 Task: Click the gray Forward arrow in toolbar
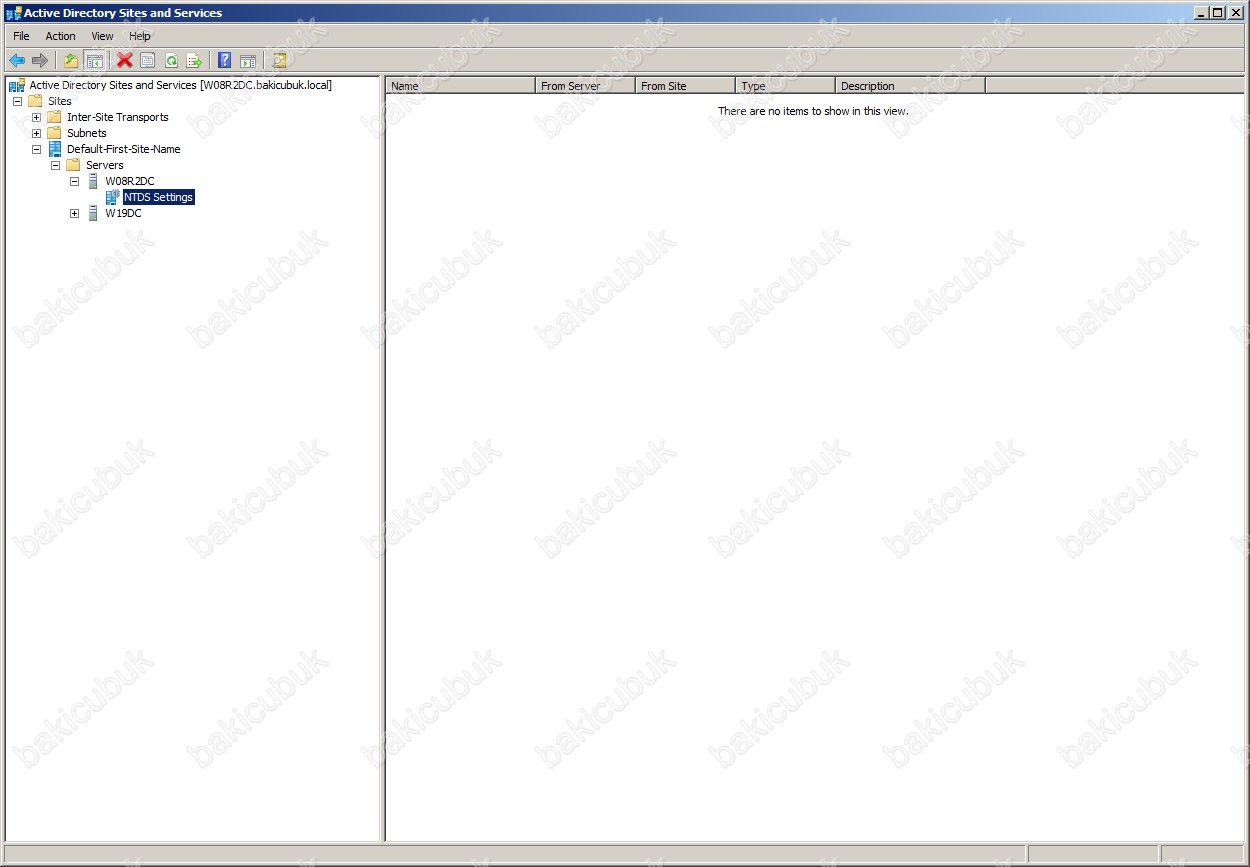click(40, 61)
